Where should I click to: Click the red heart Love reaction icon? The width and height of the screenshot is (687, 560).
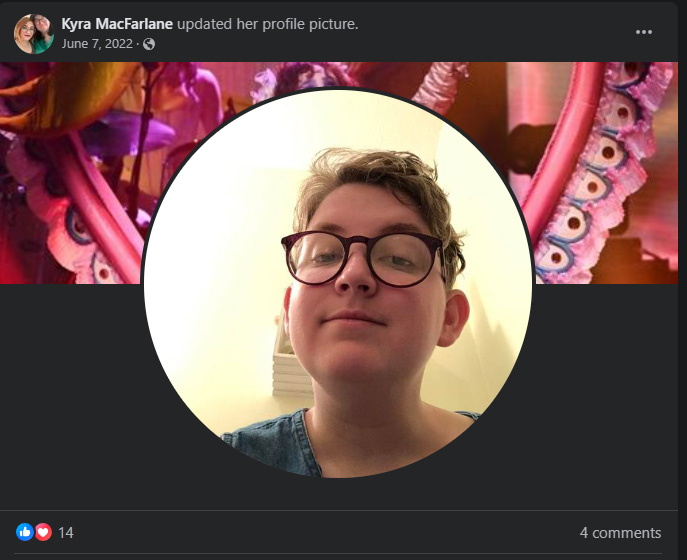(43, 532)
